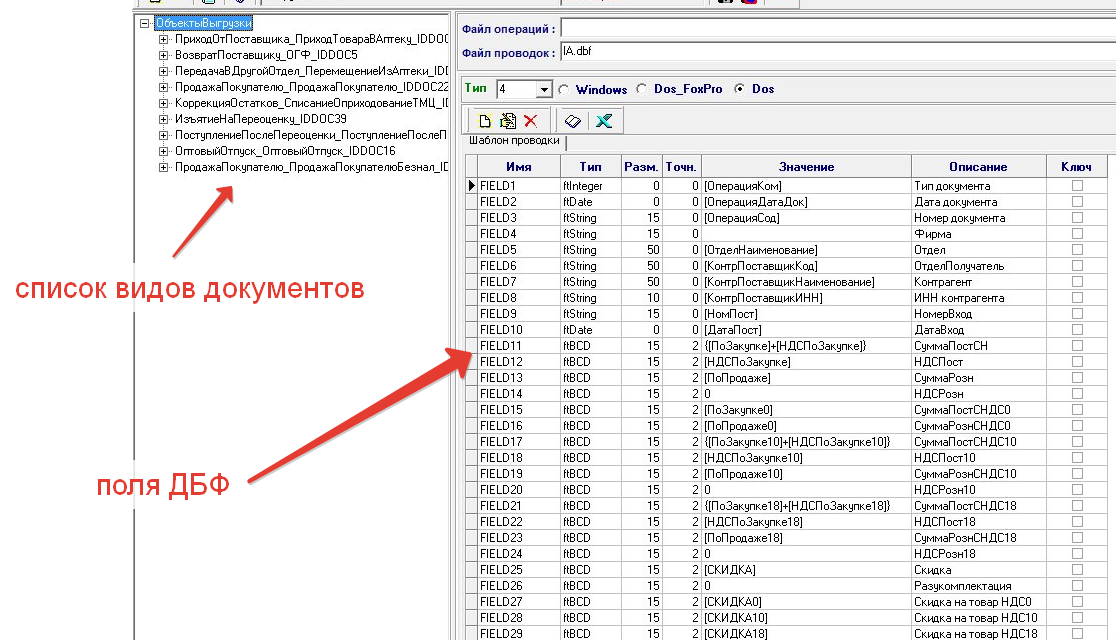The image size is (1116, 640).
Task: Expand the ВозвратПоставщику_ОГФ_IDDOC5 tree node
Action: click(164, 55)
